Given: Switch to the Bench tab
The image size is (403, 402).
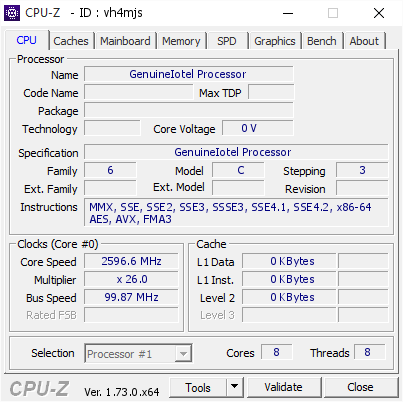Looking at the screenshot, I should [322, 41].
